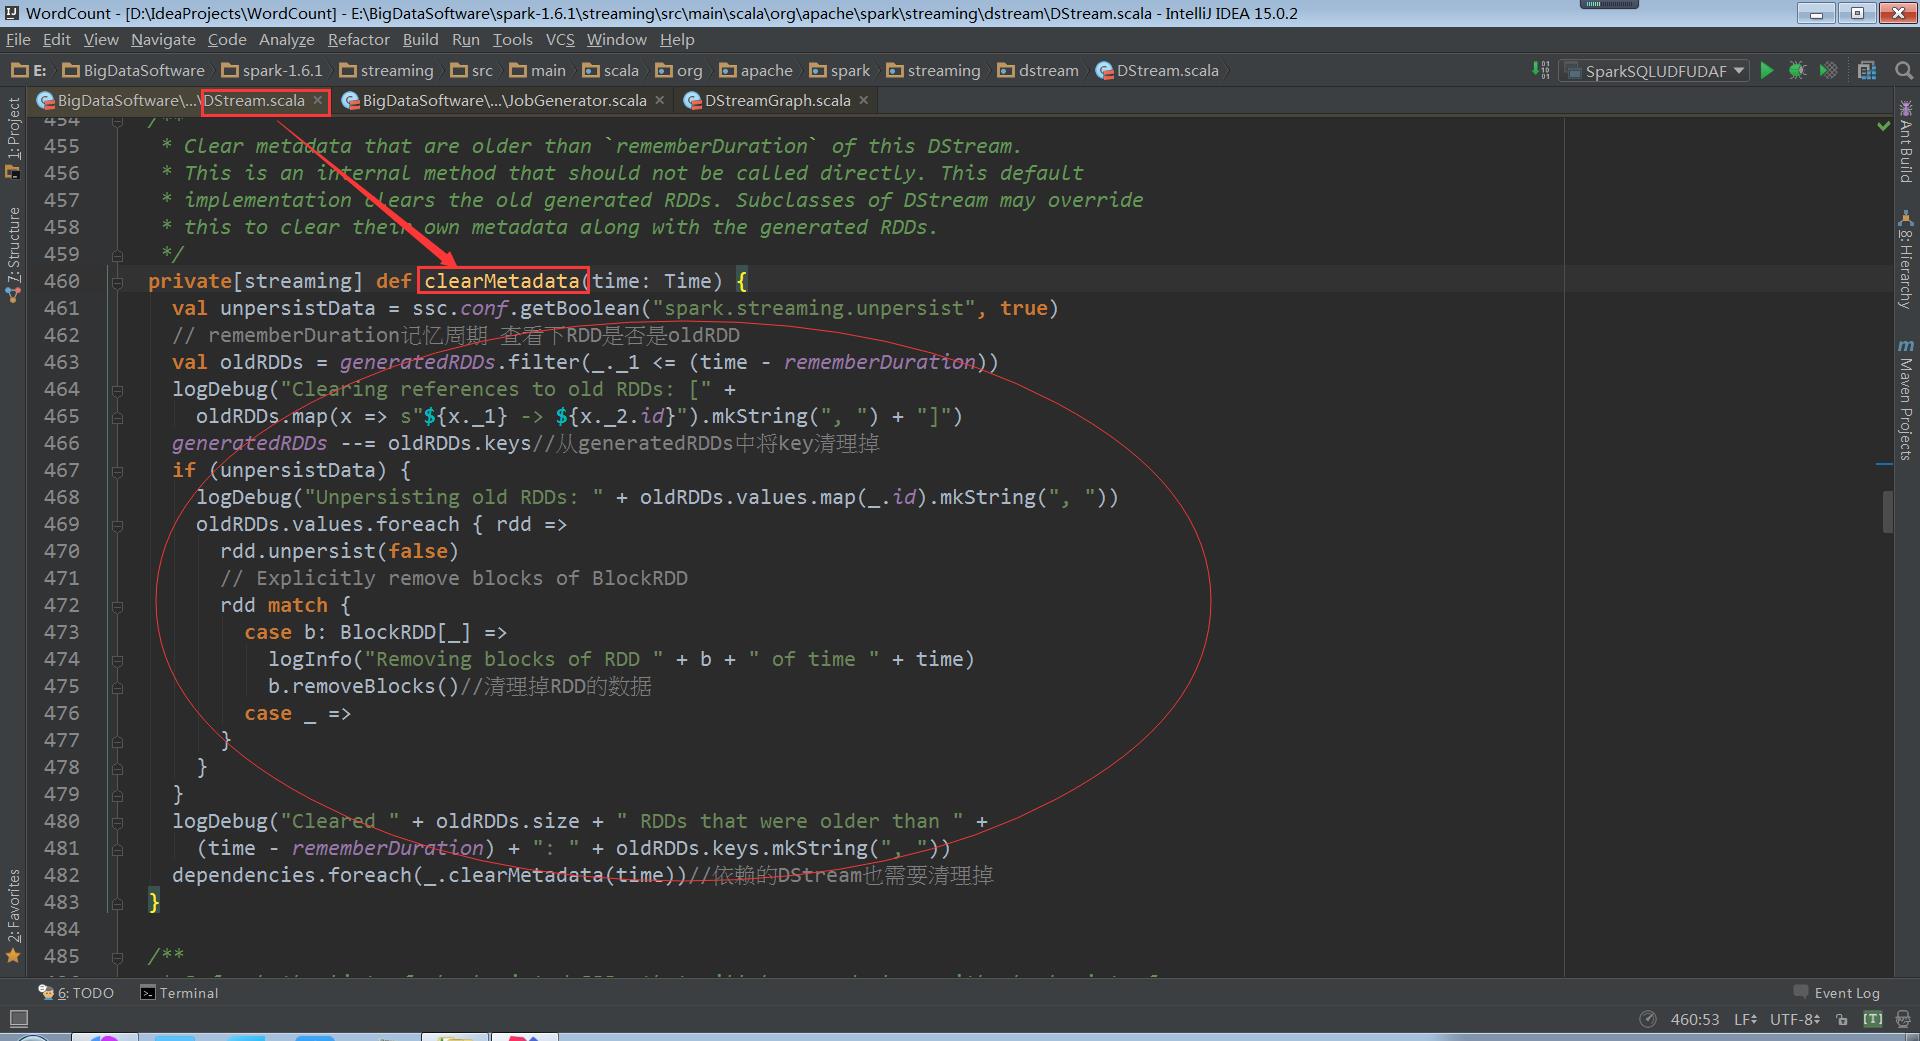1920x1041 pixels.
Task: Open the Terminal tool window
Action: pos(180,993)
